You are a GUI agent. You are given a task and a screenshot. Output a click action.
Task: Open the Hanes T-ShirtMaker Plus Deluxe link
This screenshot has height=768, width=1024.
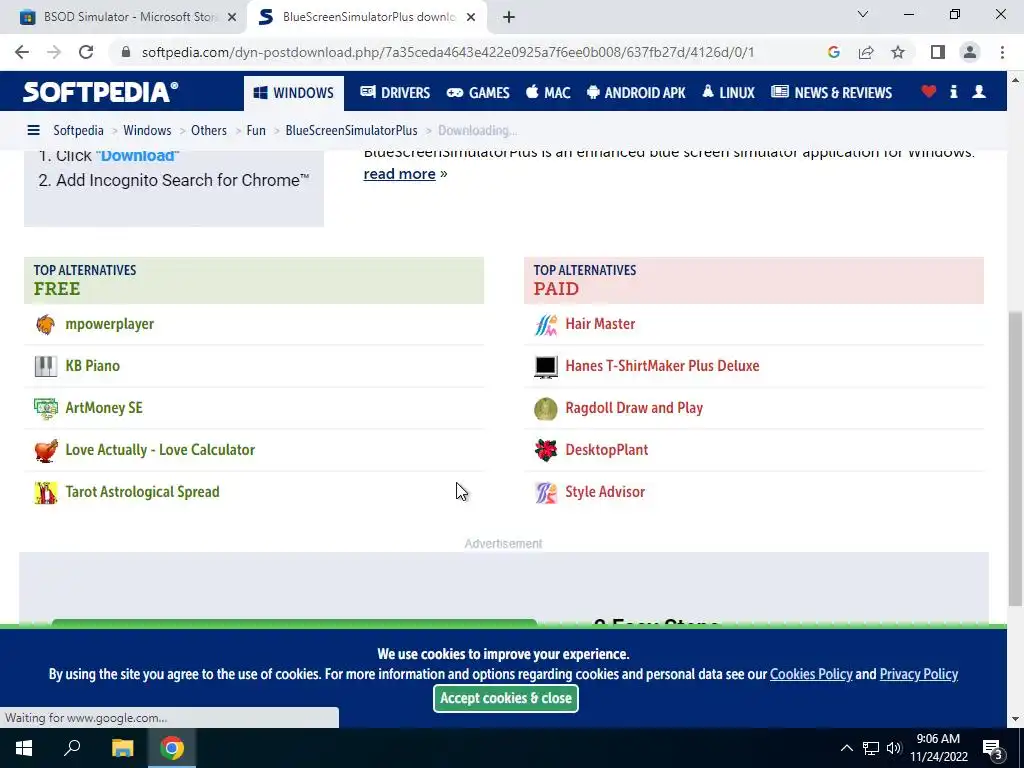click(x=662, y=366)
